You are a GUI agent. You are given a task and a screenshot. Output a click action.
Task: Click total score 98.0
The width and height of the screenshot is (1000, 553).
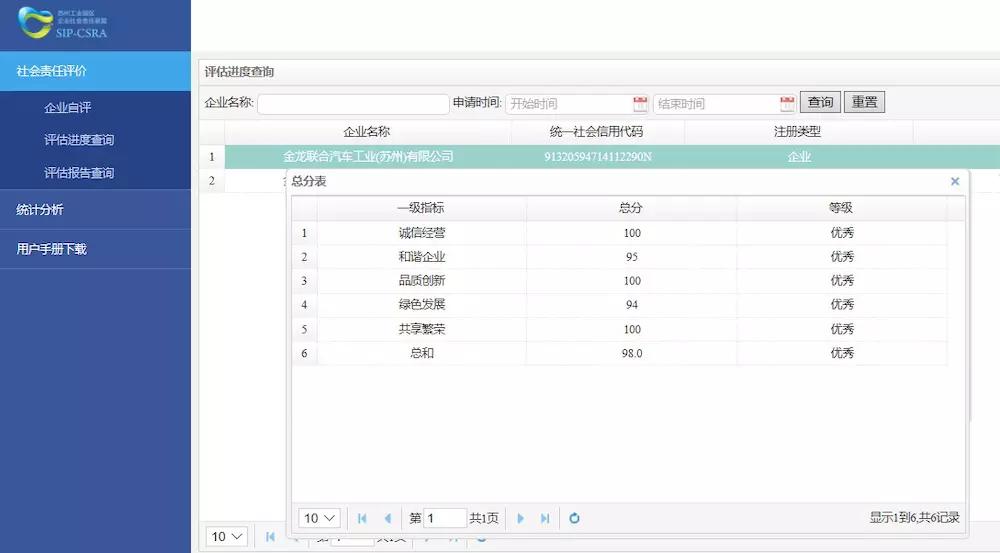631,353
